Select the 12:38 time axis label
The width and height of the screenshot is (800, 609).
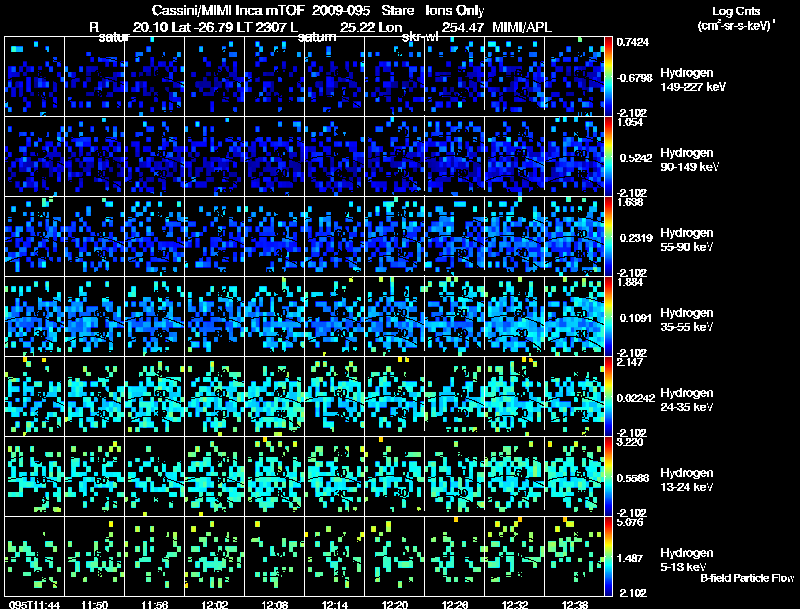(x=574, y=605)
